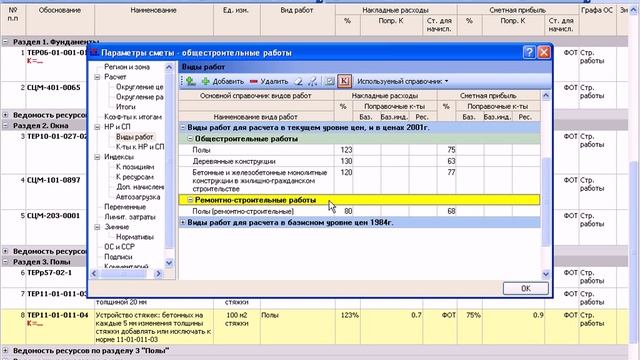Image resolution: width=640 pixels, height=360 pixels.
Task: Click the green plus Добавить icon
Action: tap(205, 81)
